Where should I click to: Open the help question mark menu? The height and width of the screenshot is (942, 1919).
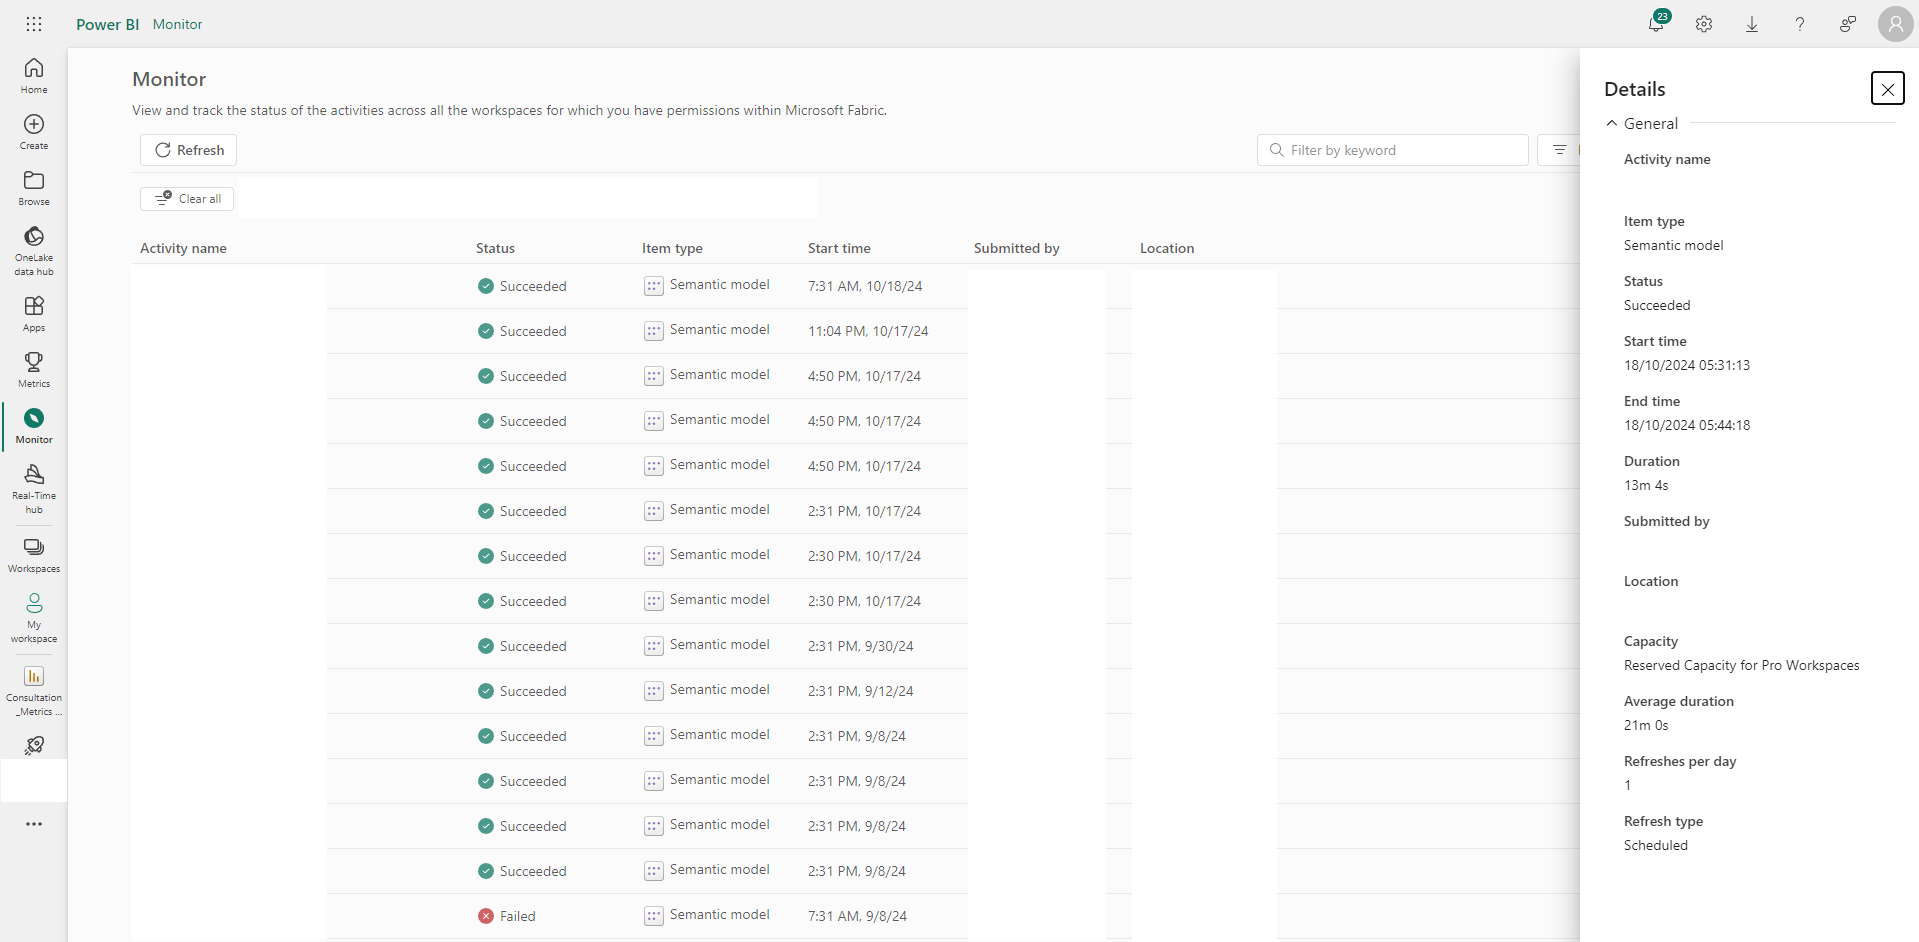pos(1800,24)
